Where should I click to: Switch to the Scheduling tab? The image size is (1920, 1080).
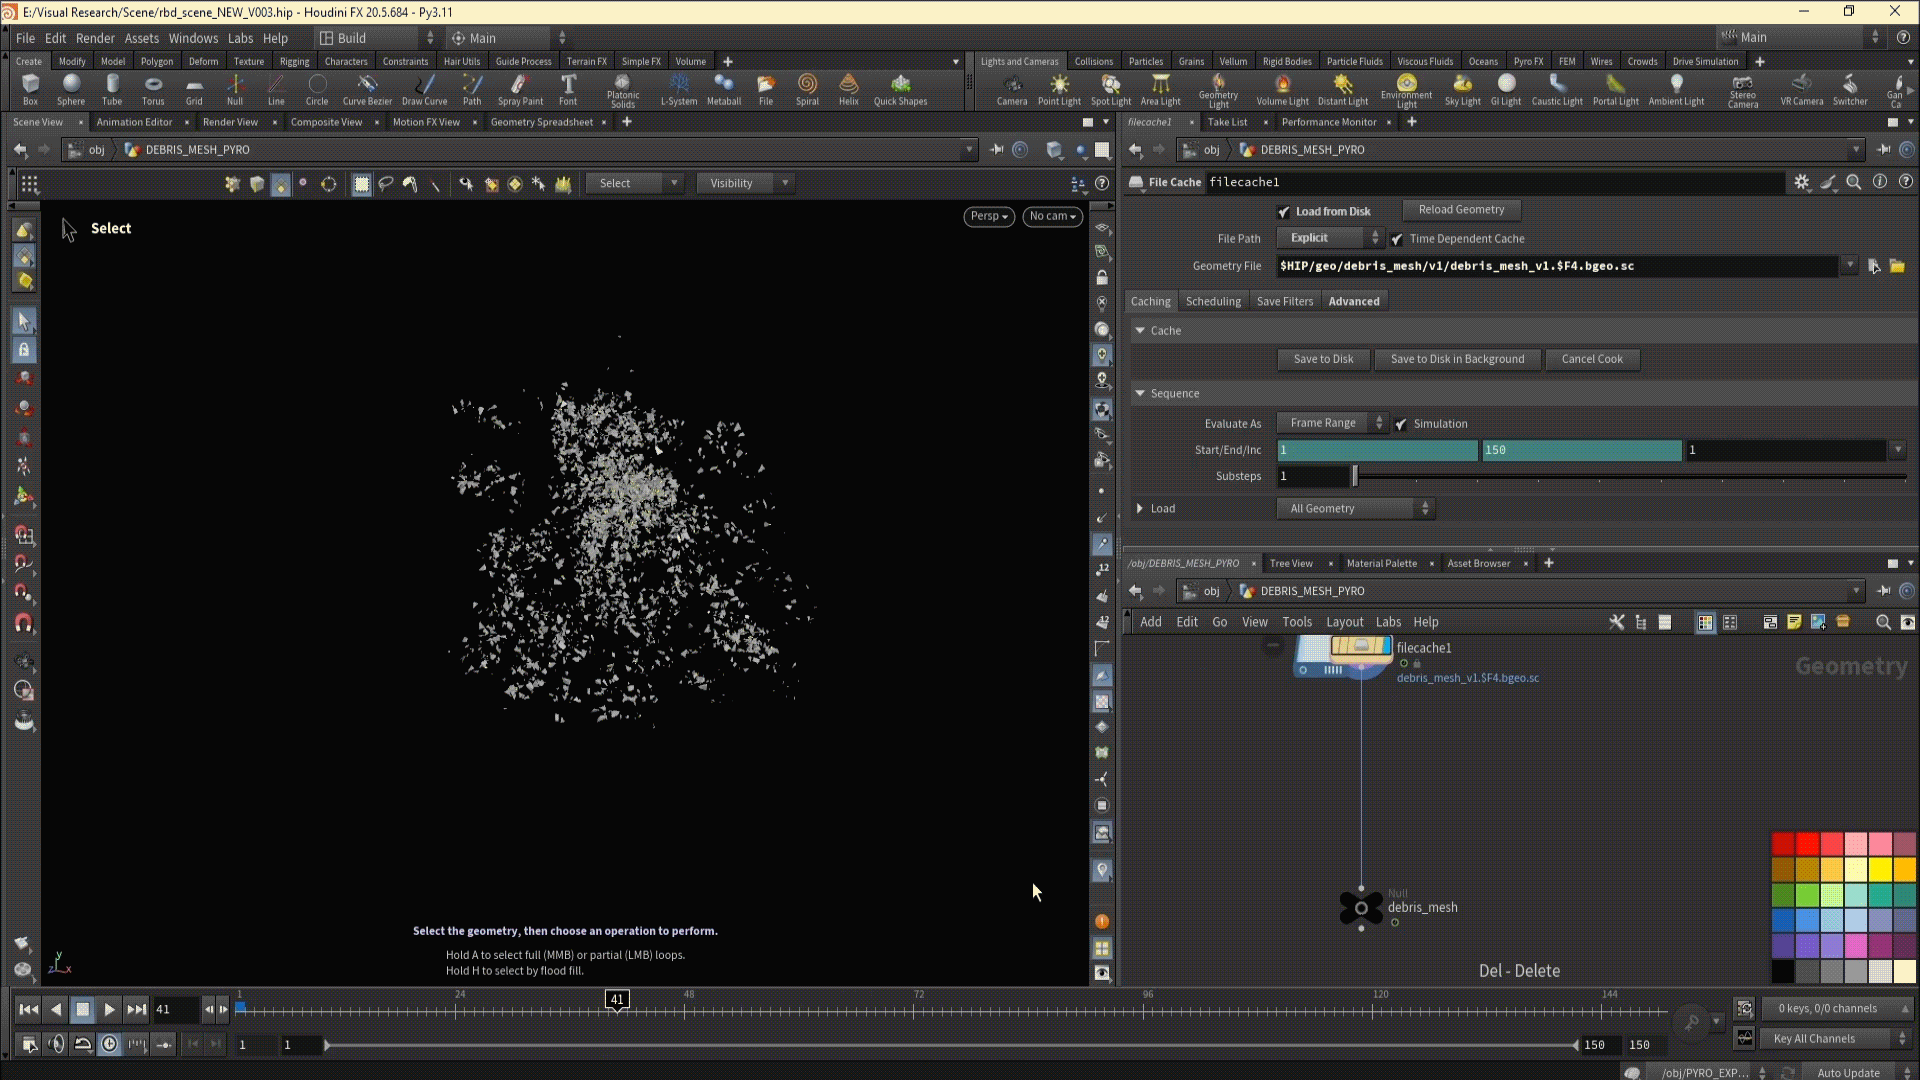click(1212, 301)
